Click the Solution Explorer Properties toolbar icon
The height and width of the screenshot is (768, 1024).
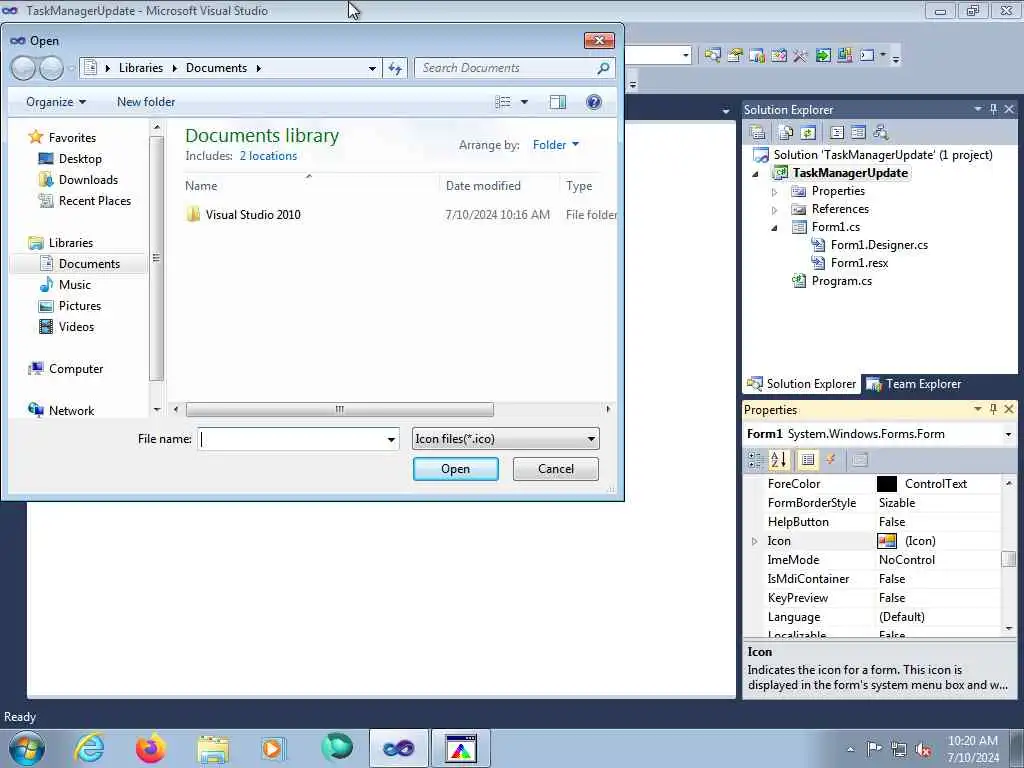coord(758,133)
